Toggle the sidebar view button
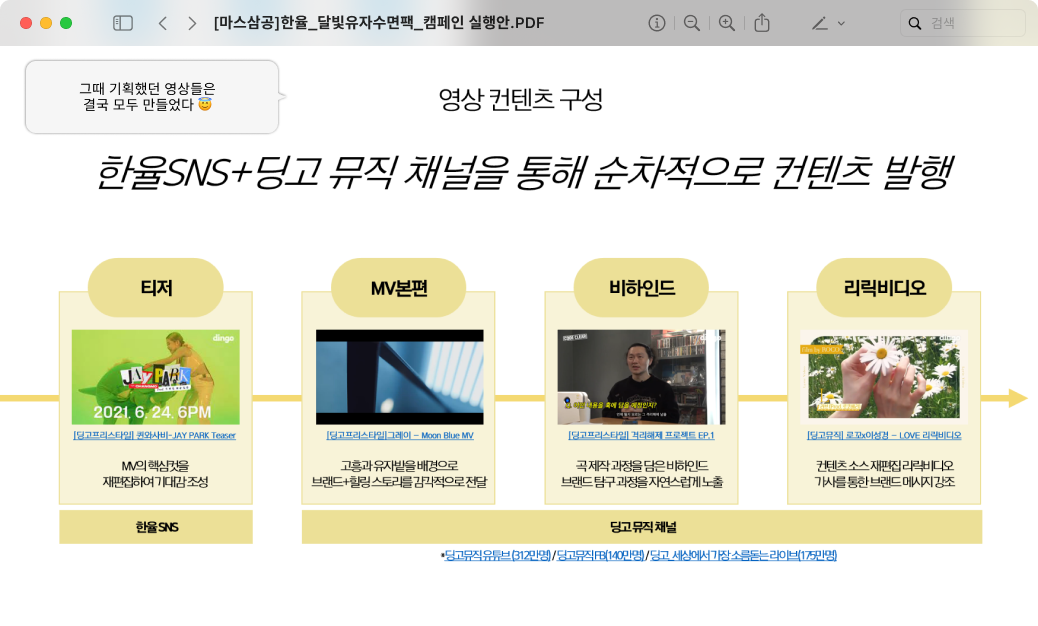This screenshot has height=626, width=1038. pyautogui.click(x=122, y=23)
